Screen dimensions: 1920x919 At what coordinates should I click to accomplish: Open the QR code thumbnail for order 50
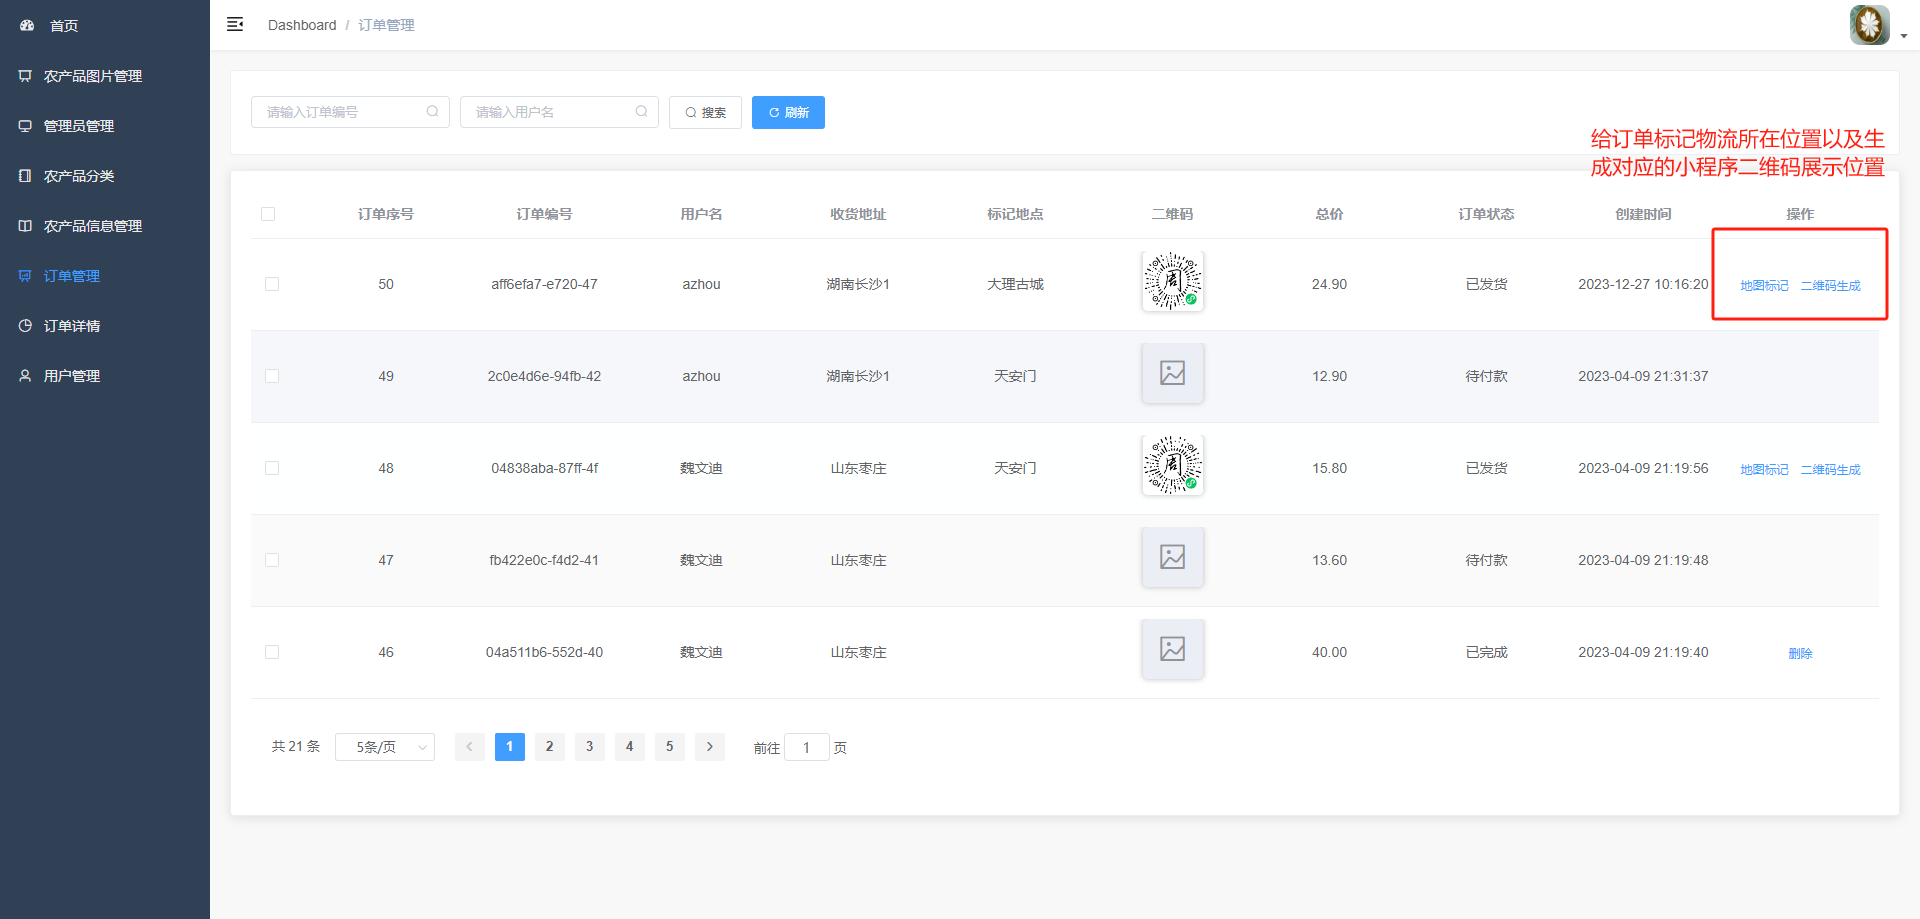click(1172, 281)
